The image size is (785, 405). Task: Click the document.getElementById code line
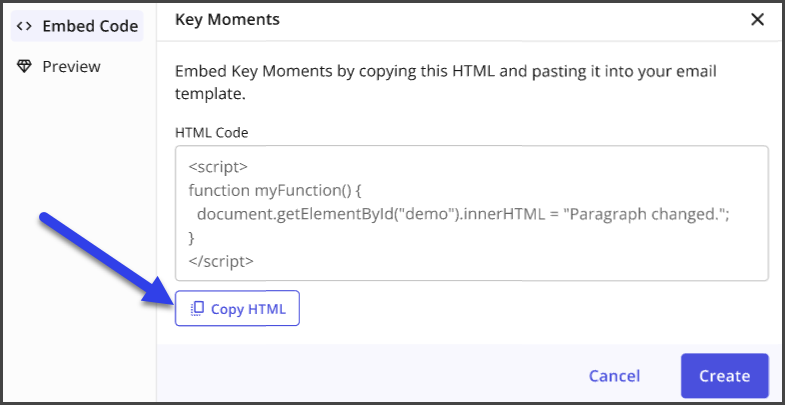[x=463, y=214]
